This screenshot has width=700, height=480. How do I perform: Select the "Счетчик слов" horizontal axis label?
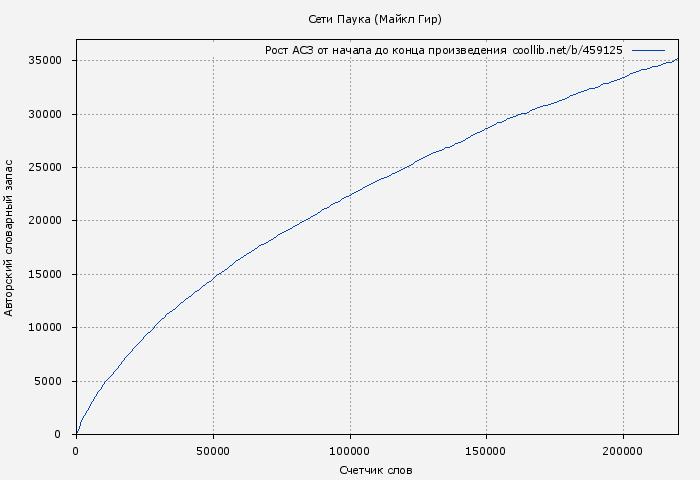coord(375,470)
